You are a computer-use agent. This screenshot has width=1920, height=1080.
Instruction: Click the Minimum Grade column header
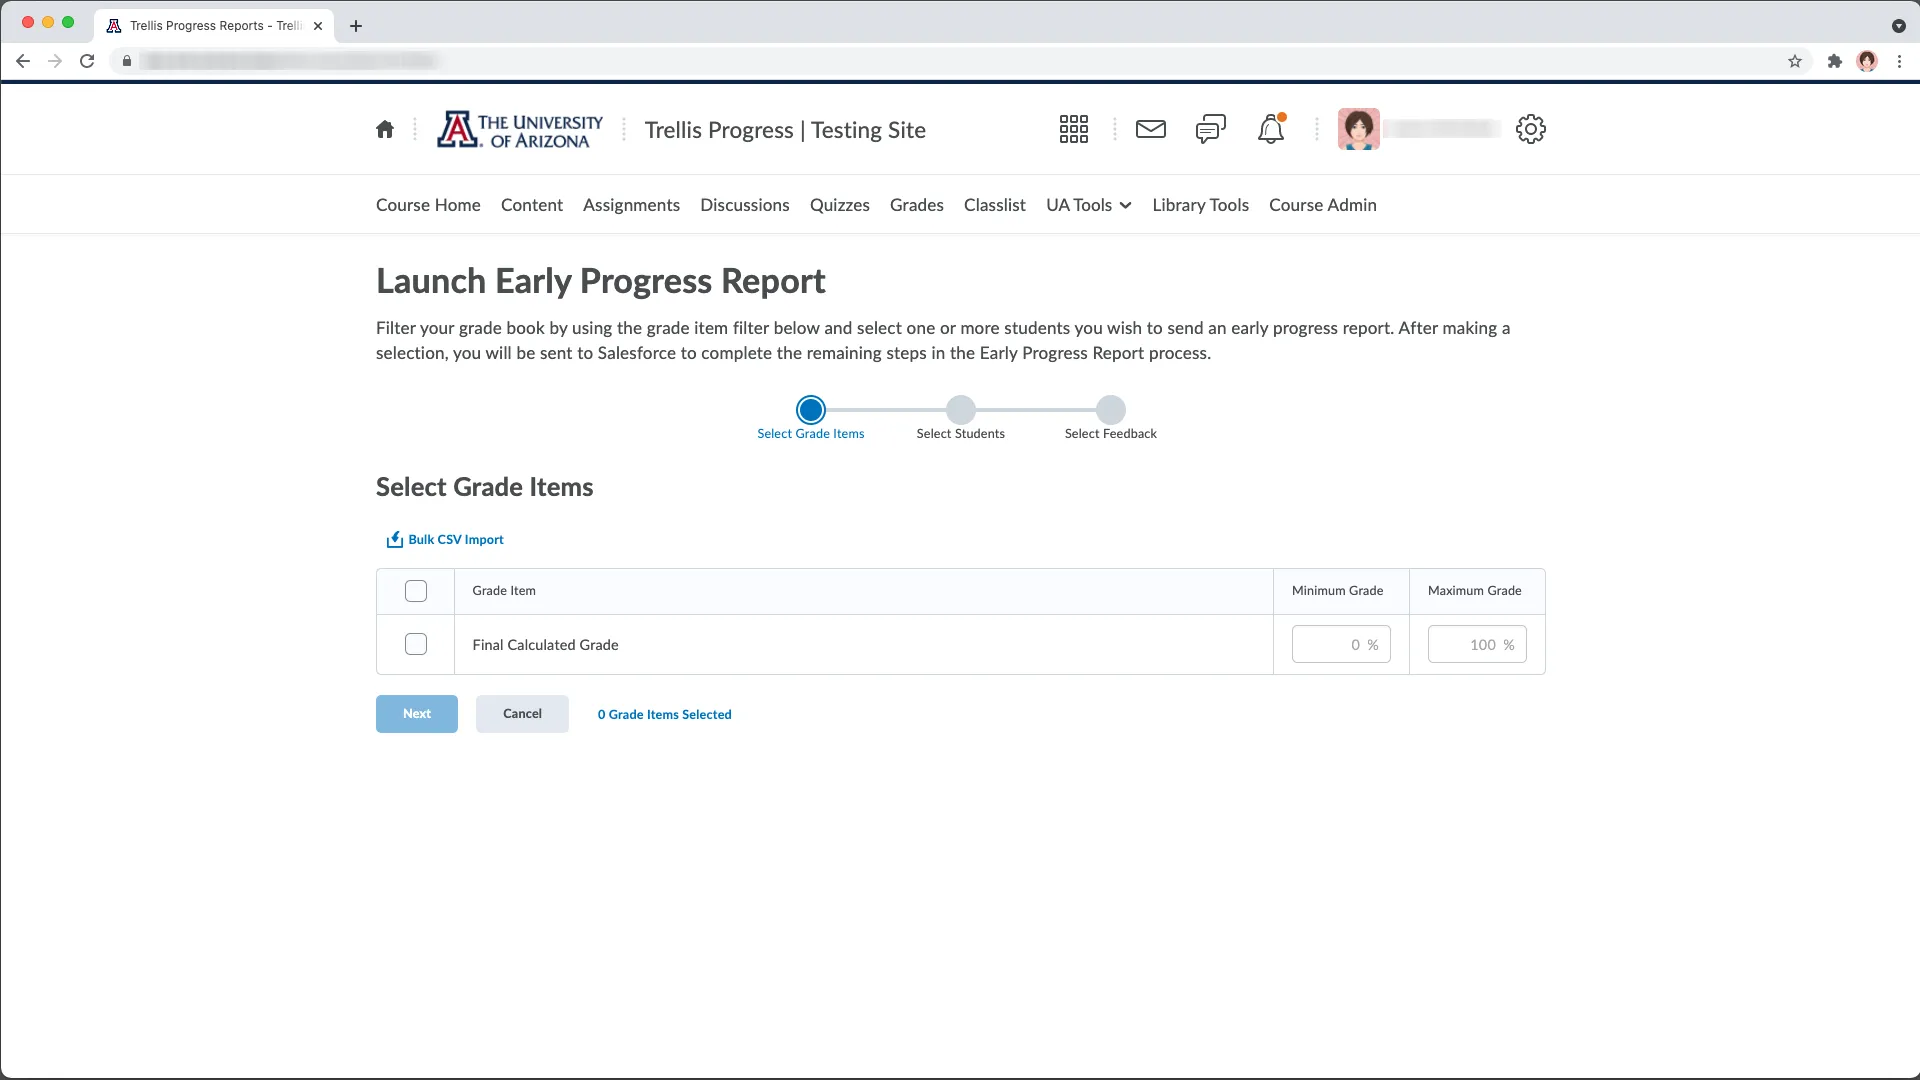point(1337,591)
